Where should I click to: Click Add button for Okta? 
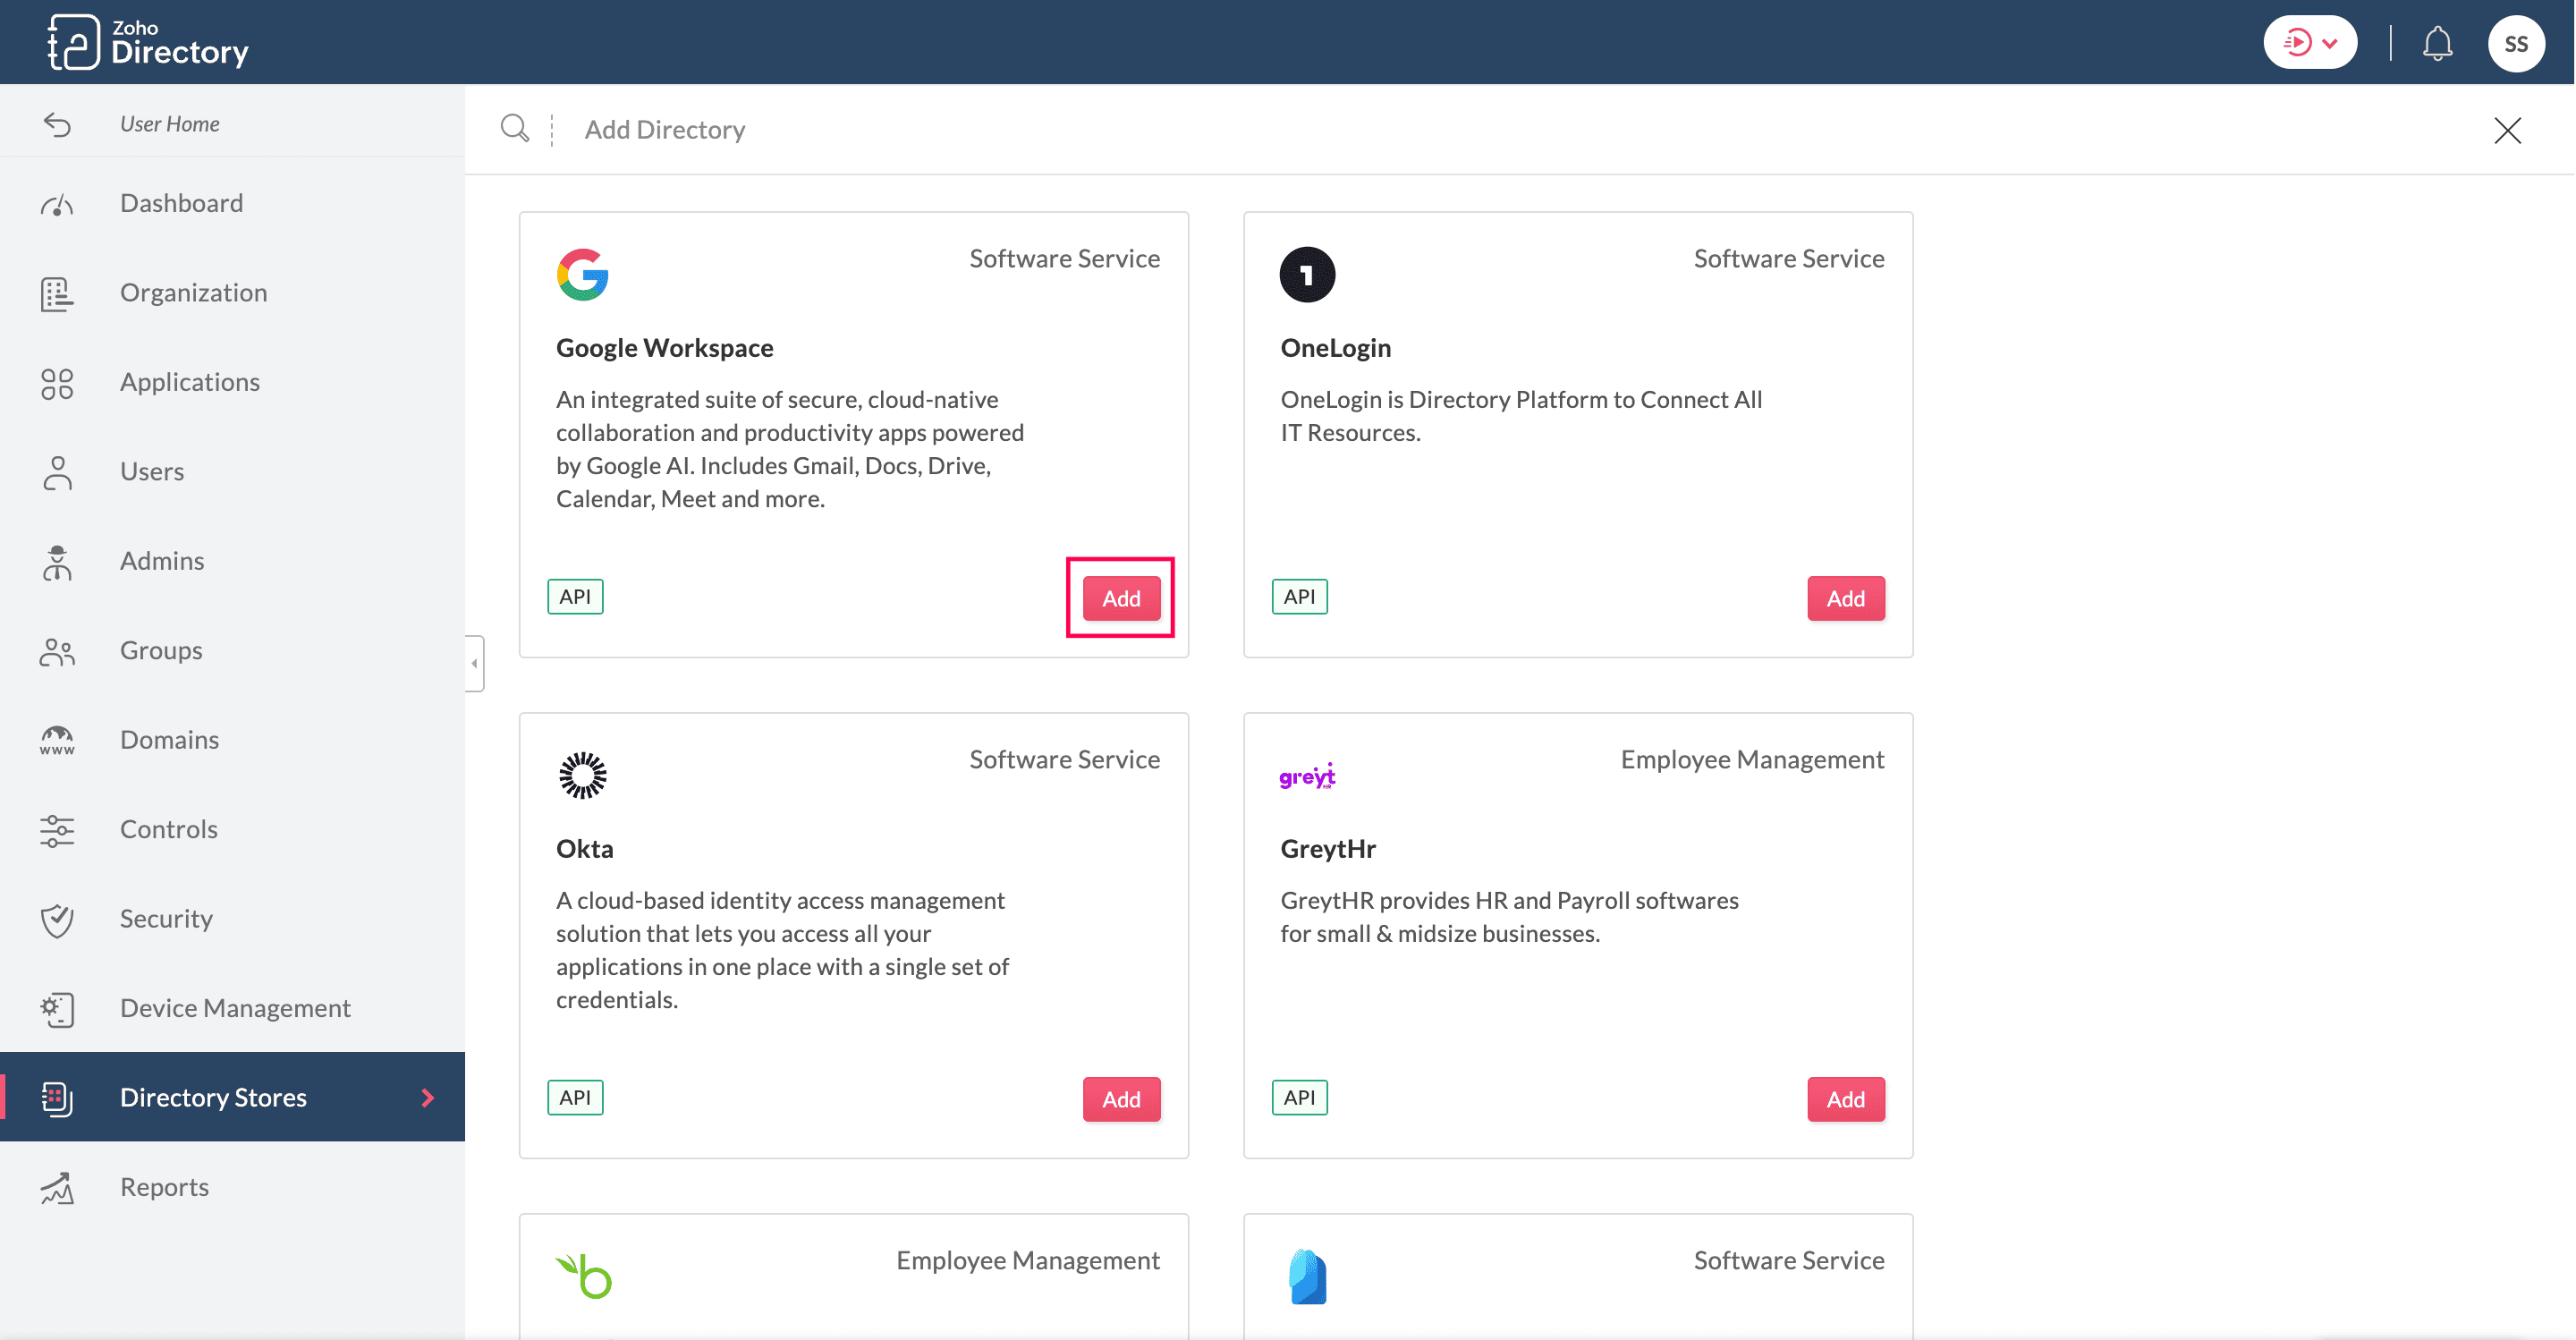point(1120,1099)
